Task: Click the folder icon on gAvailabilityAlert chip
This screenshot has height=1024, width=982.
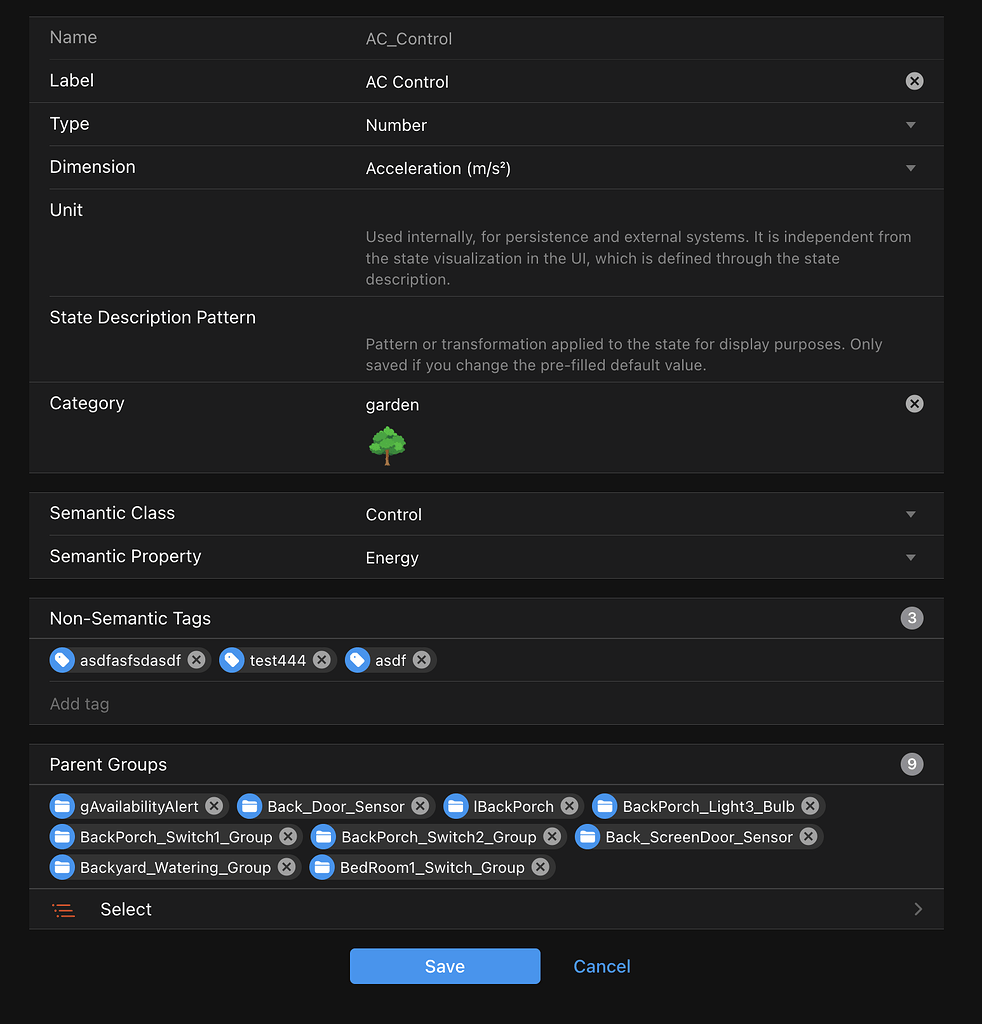Action: coord(63,806)
